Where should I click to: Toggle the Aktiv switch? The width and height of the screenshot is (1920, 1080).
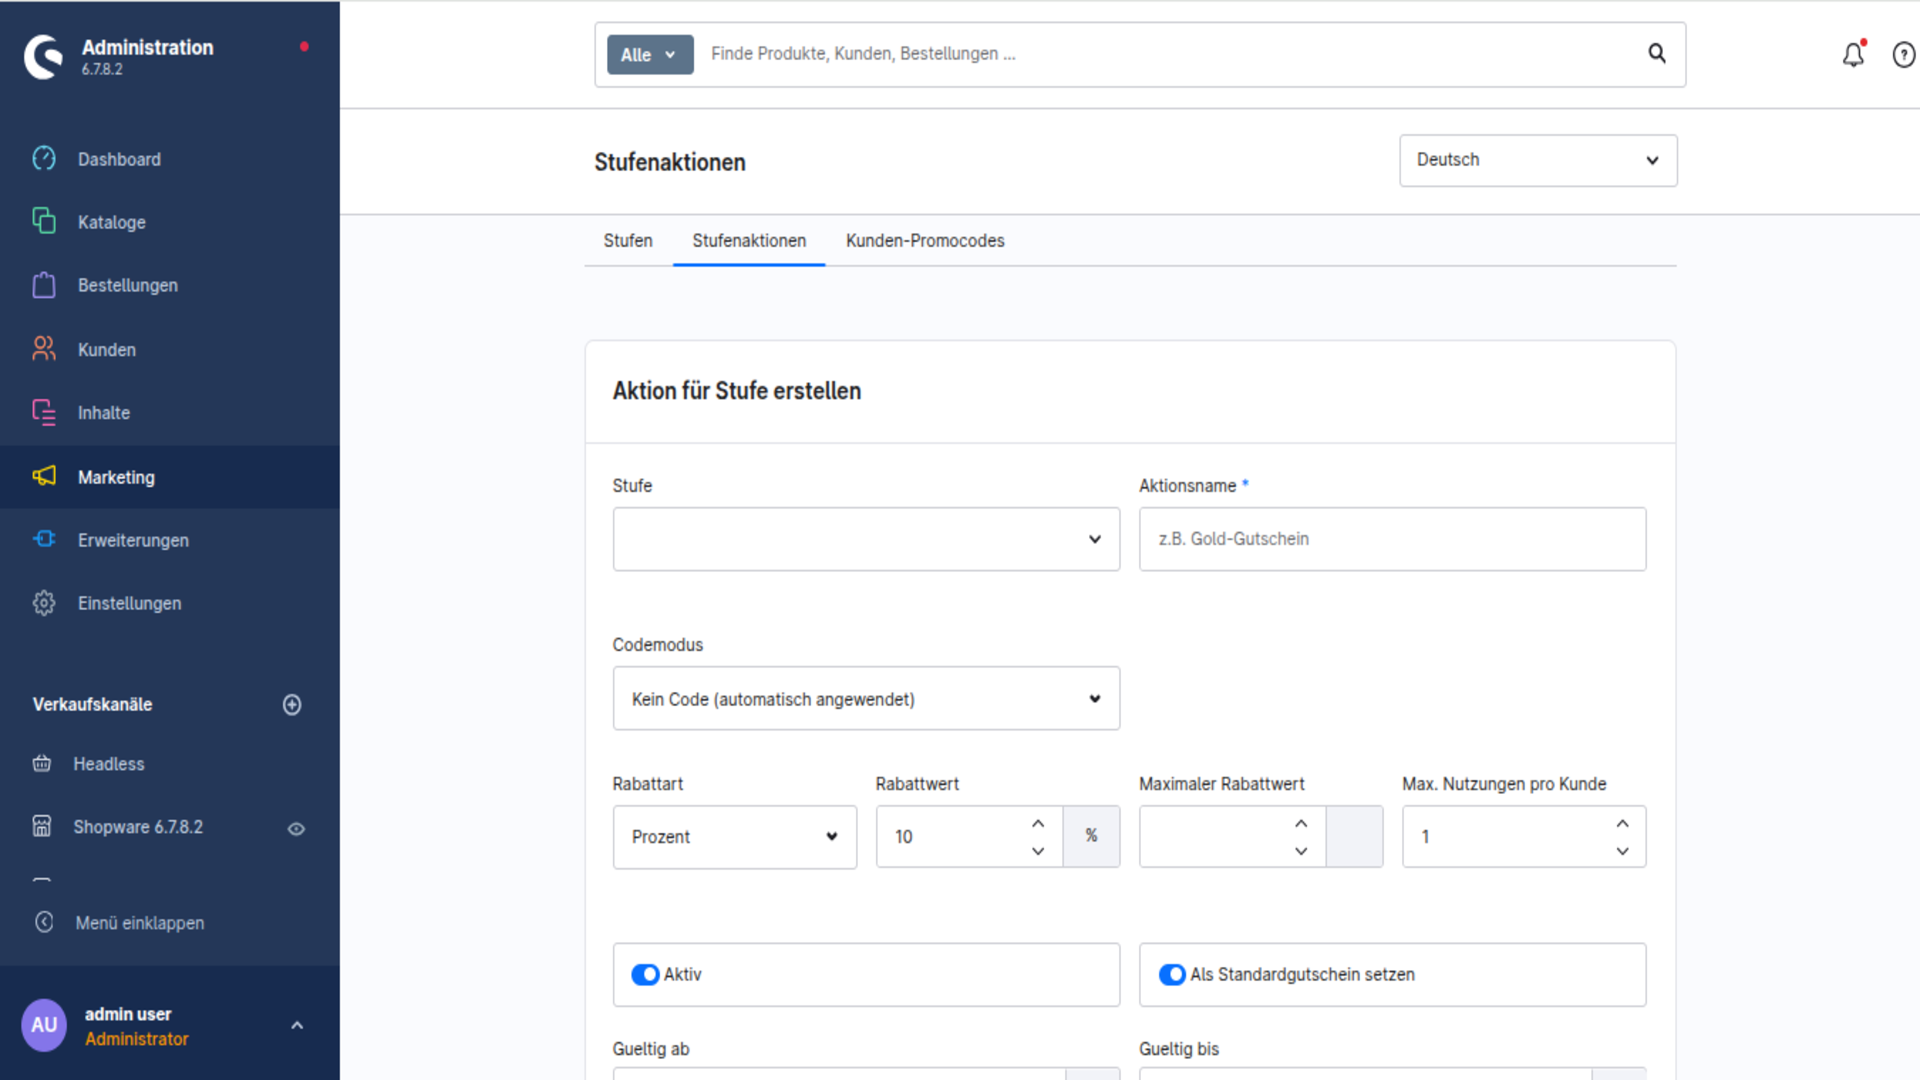645,974
